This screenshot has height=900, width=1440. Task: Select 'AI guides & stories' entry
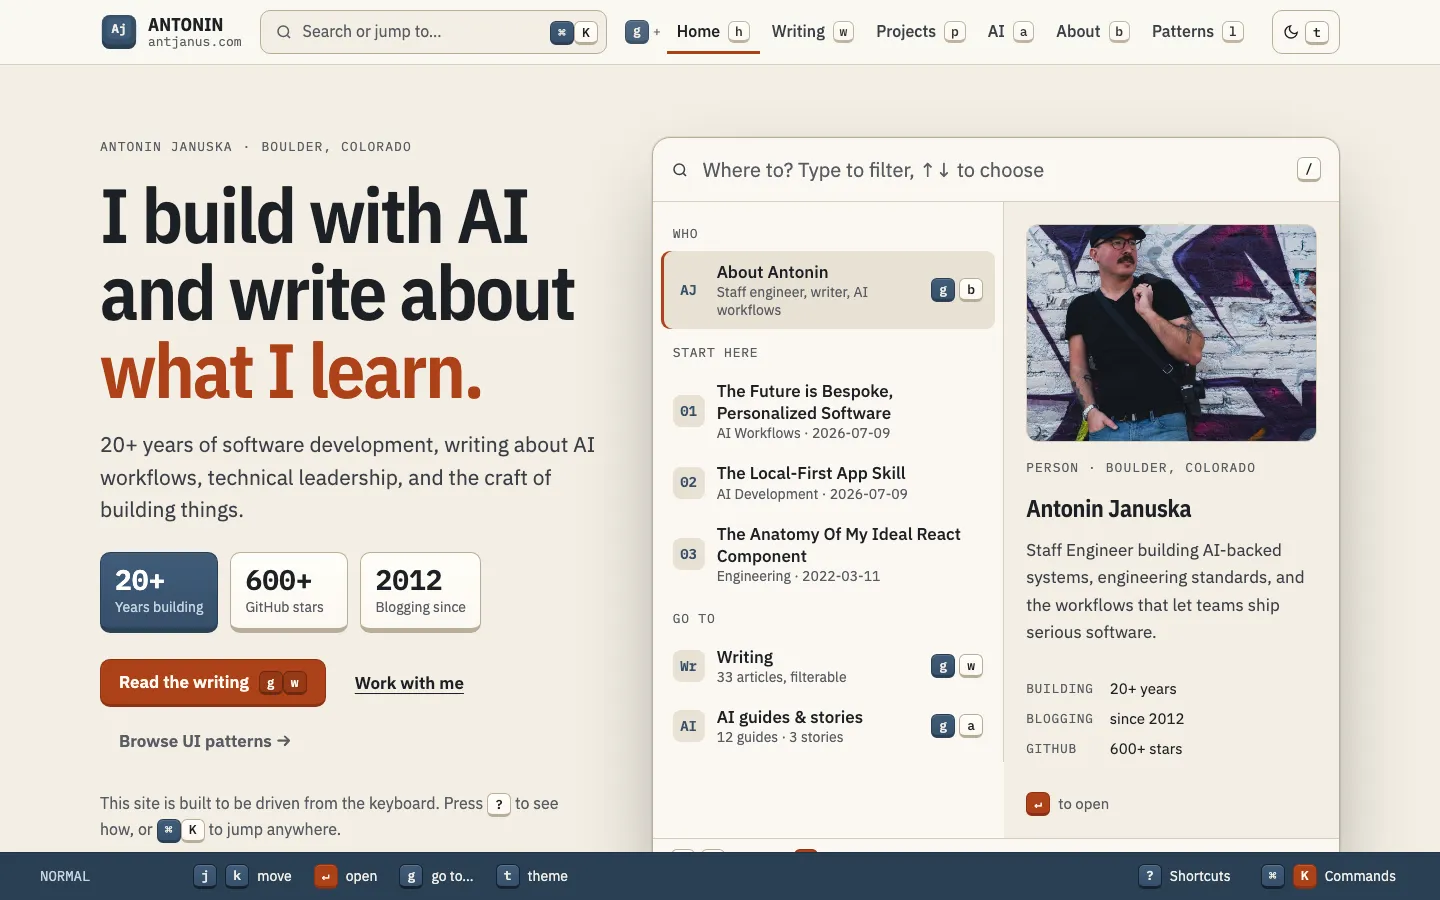[828, 726]
